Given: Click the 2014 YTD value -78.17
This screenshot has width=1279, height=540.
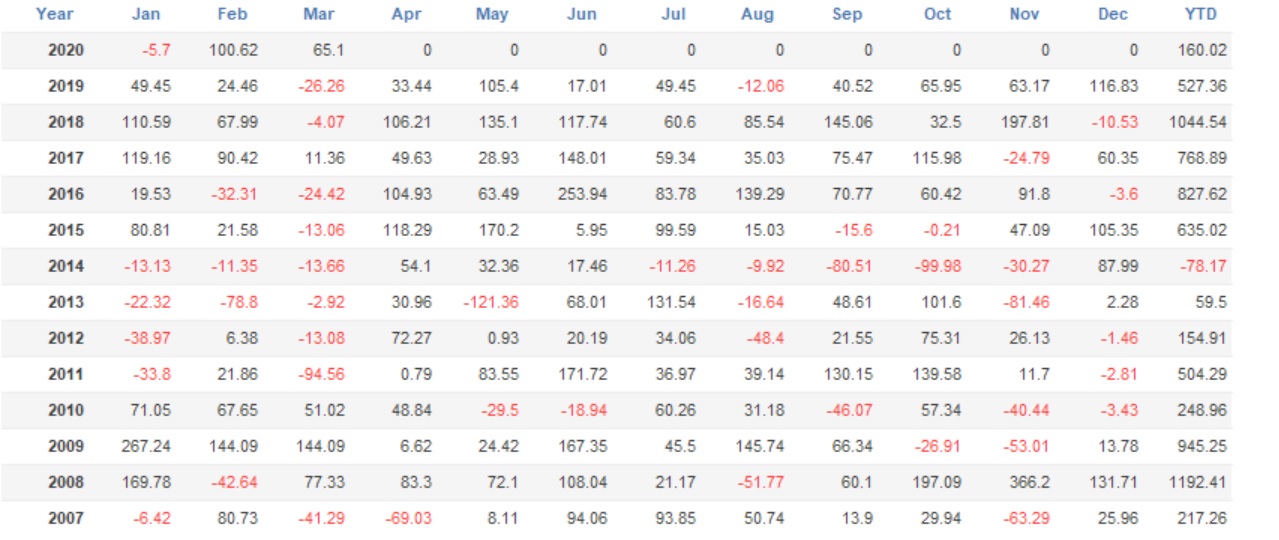Looking at the screenshot, I should (1203, 266).
